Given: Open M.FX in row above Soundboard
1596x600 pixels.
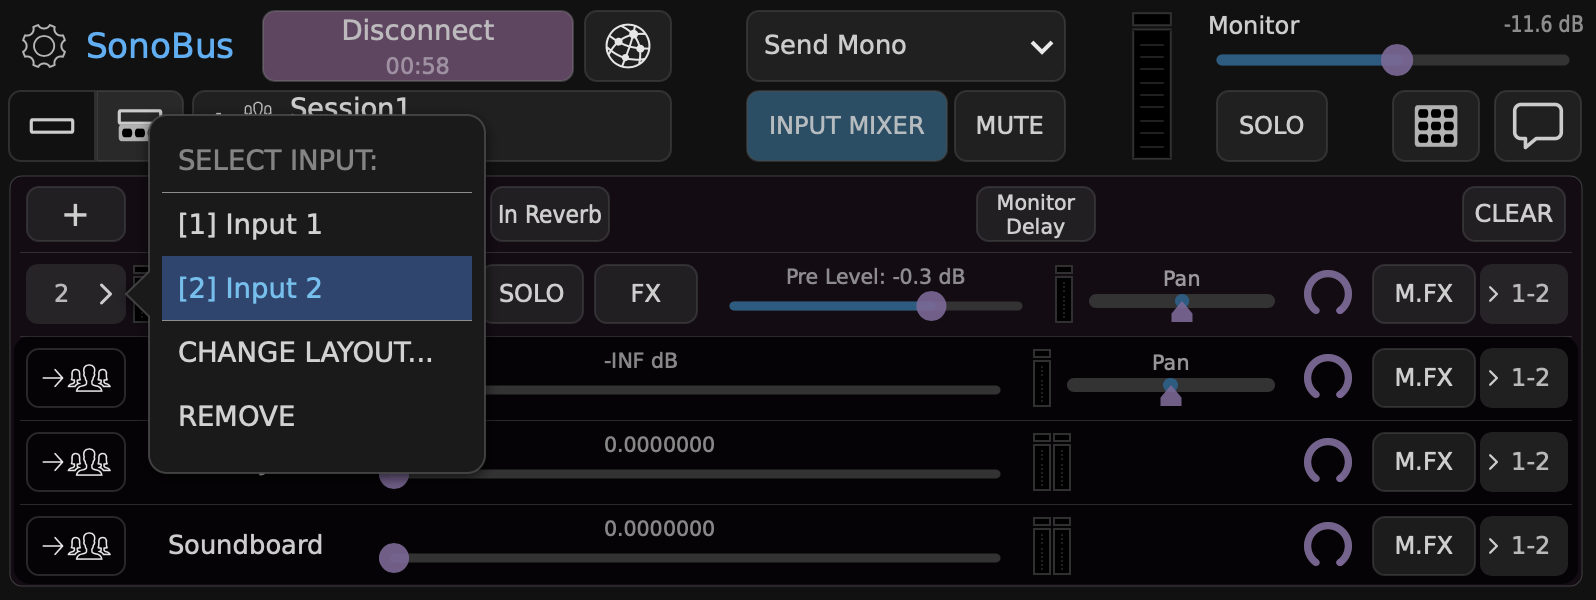Looking at the screenshot, I should [1424, 462].
